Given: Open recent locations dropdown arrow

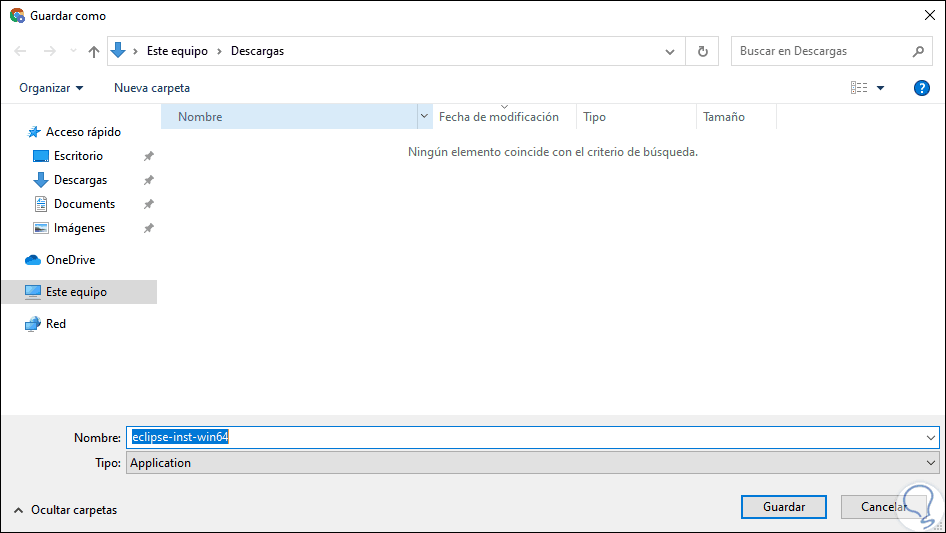Looking at the screenshot, I should pyautogui.click(x=73, y=51).
